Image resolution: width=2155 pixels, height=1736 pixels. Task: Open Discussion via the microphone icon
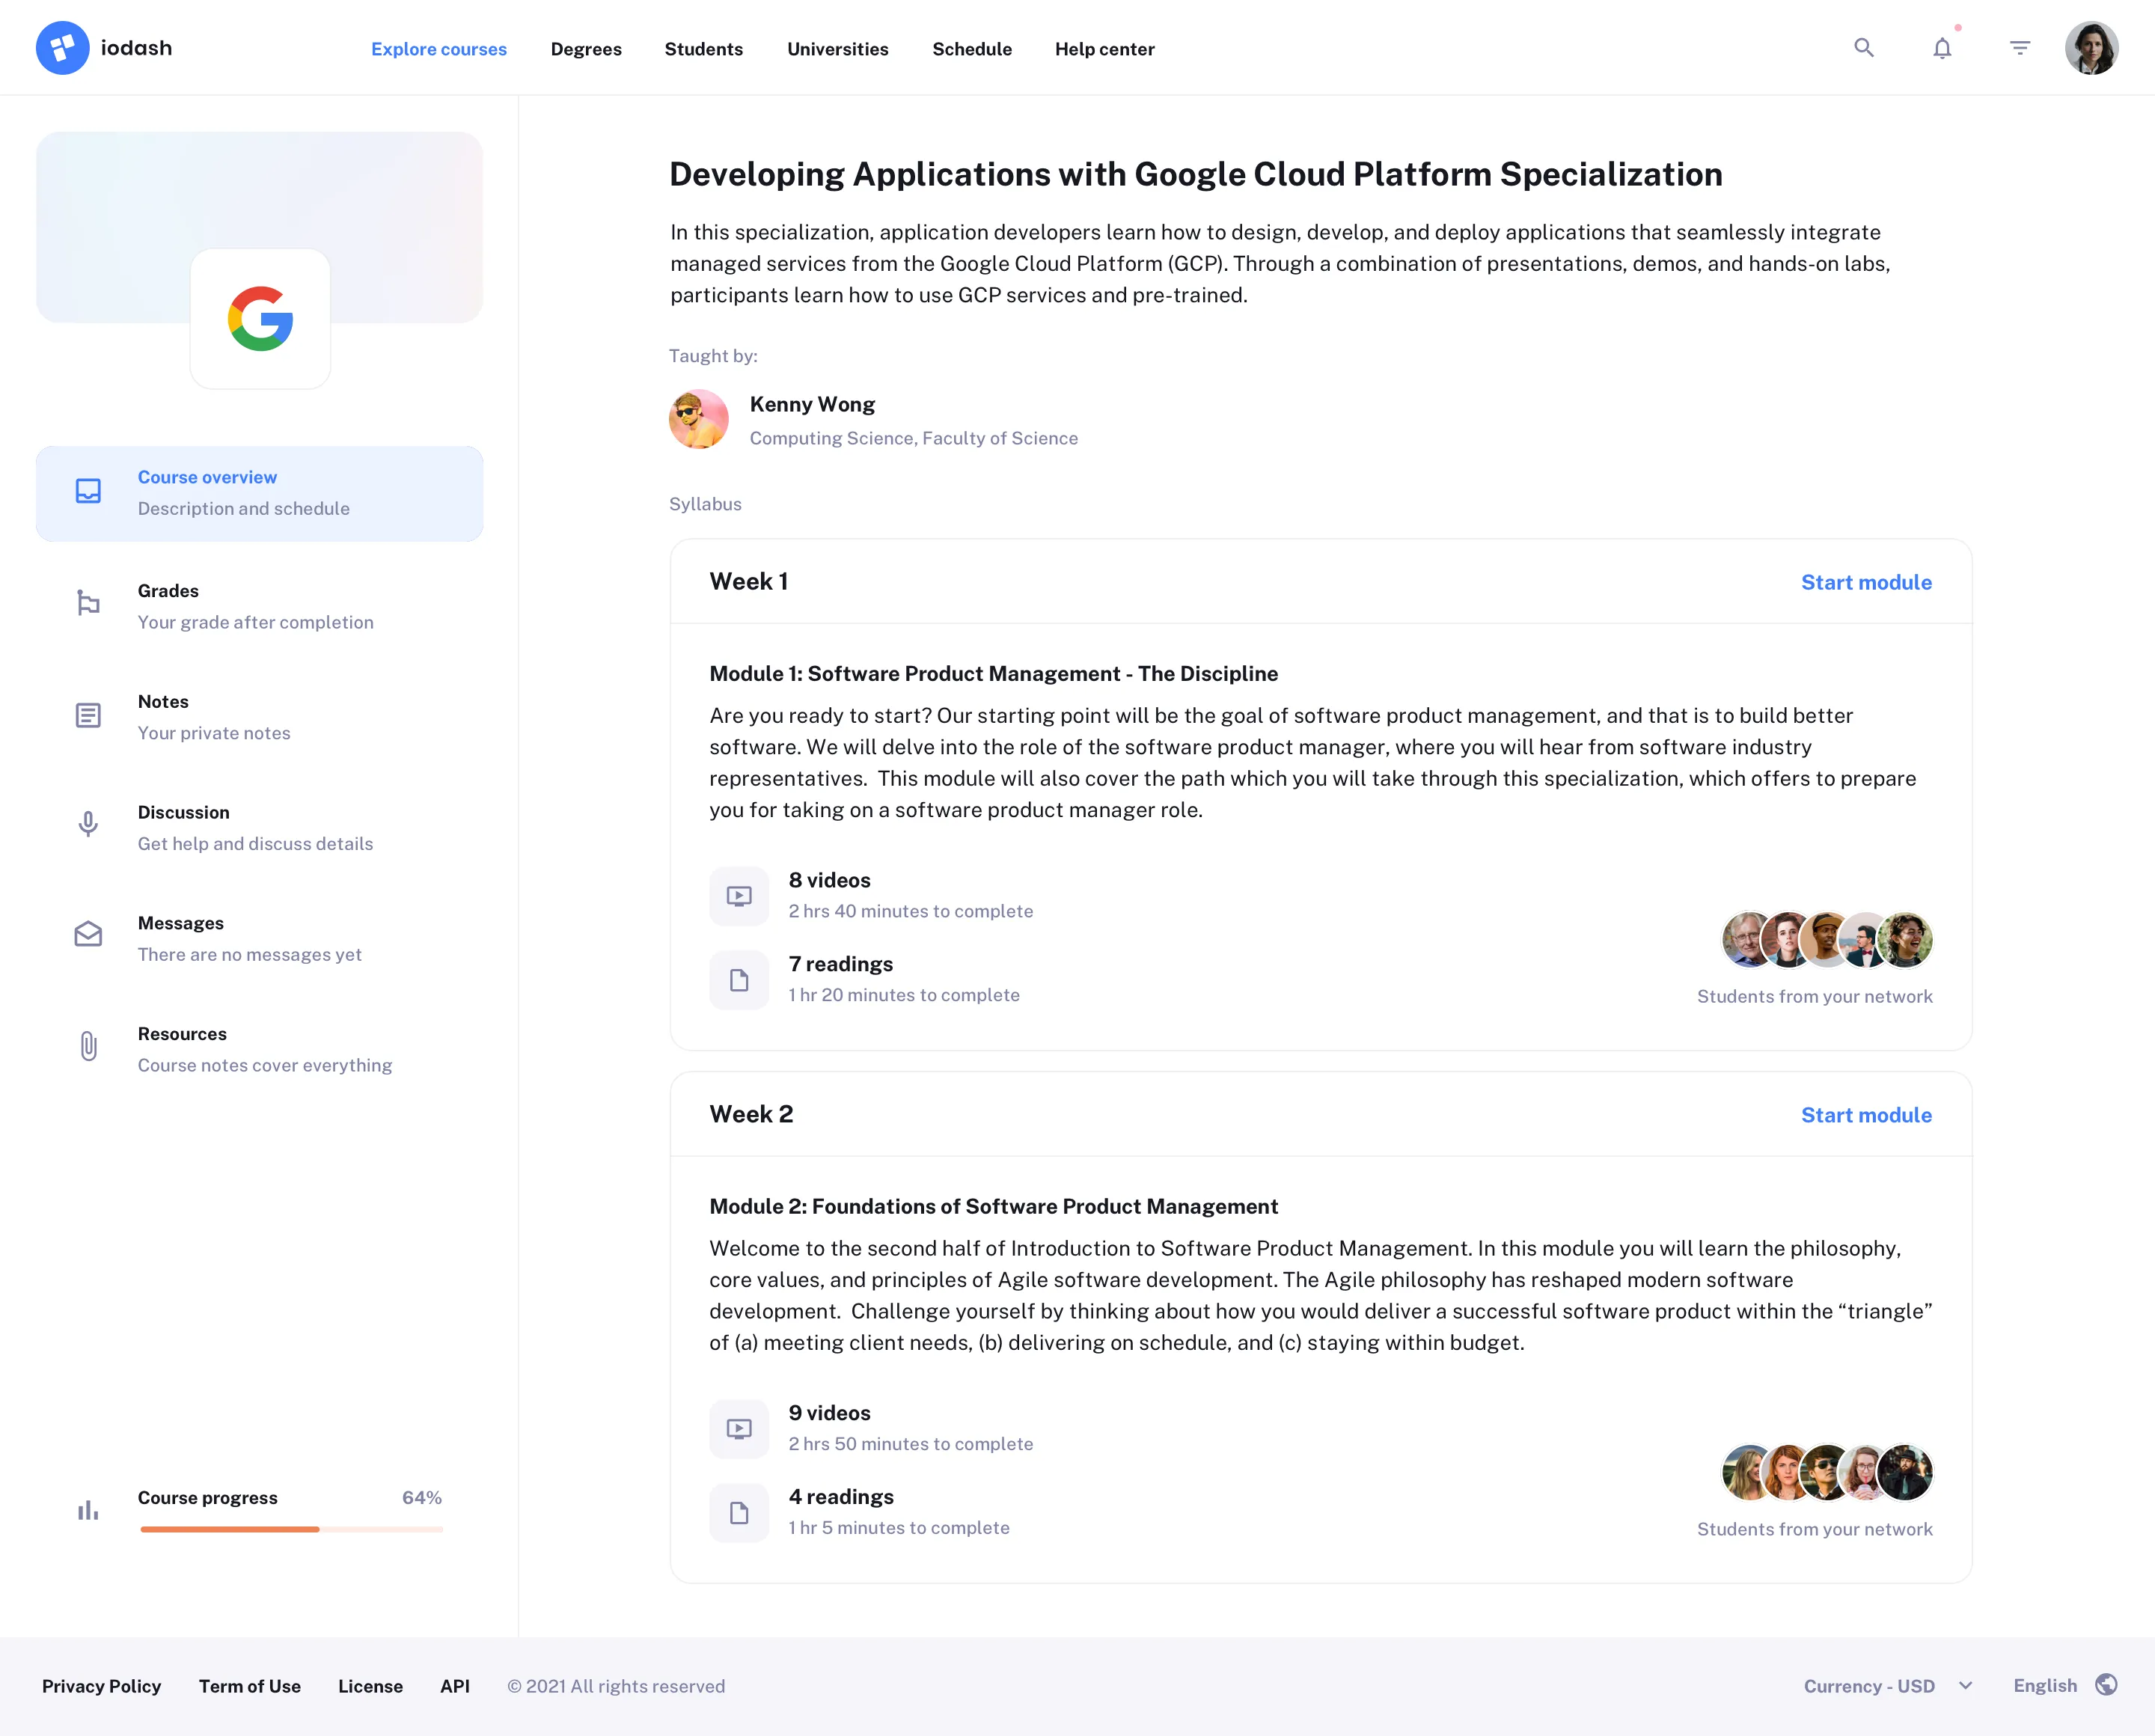click(88, 824)
